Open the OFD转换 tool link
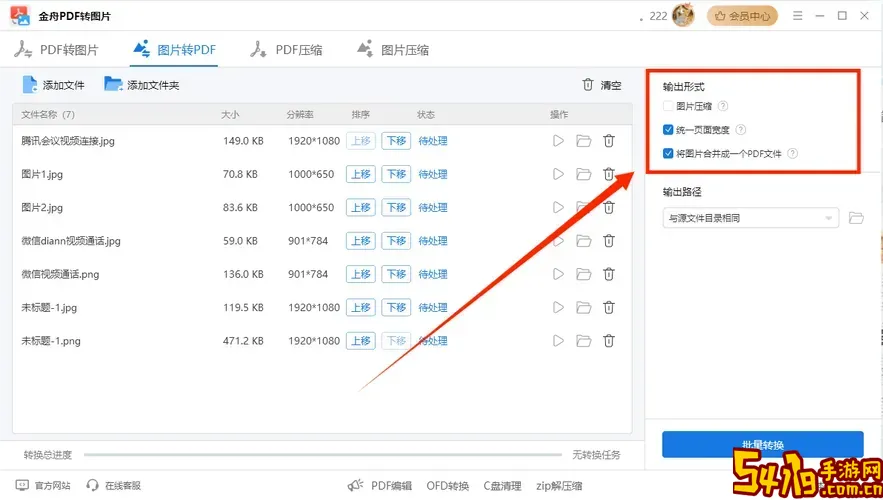883x500 pixels. pyautogui.click(x=448, y=486)
